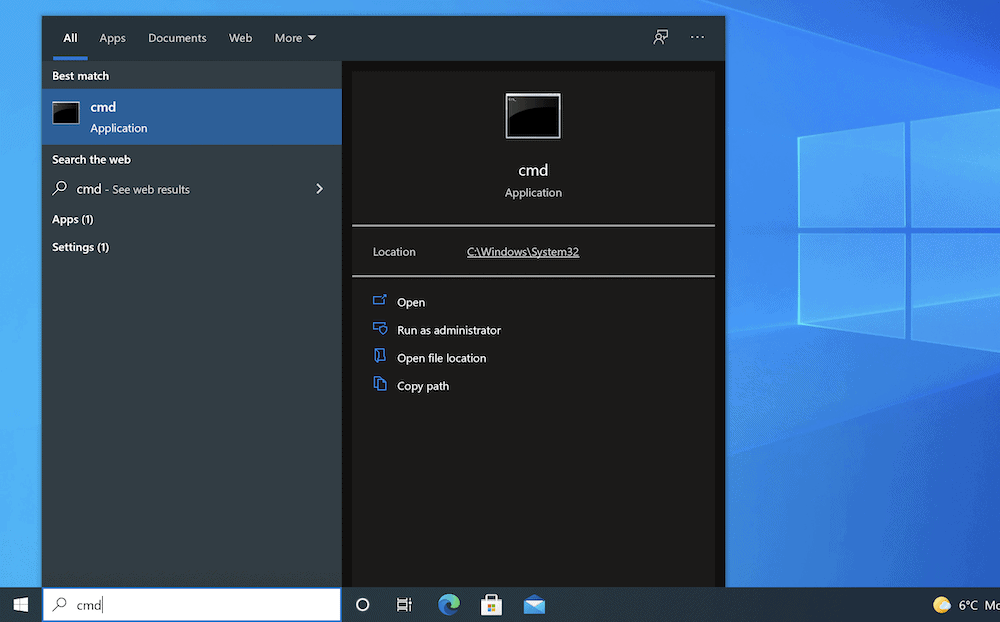Open the feedback person icon
The width and height of the screenshot is (1000, 622).
click(x=661, y=37)
